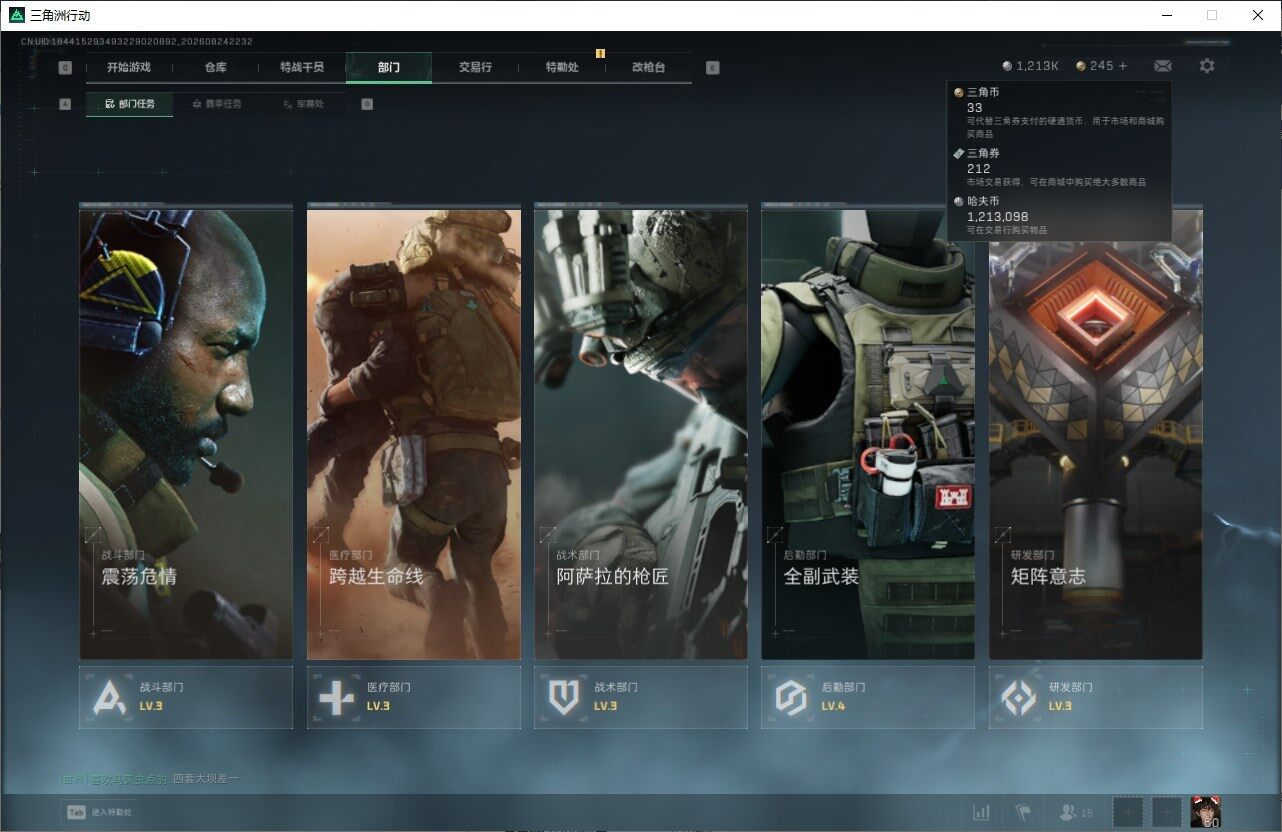Open settings via the gear icon
The height and width of the screenshot is (832, 1282).
(1207, 66)
